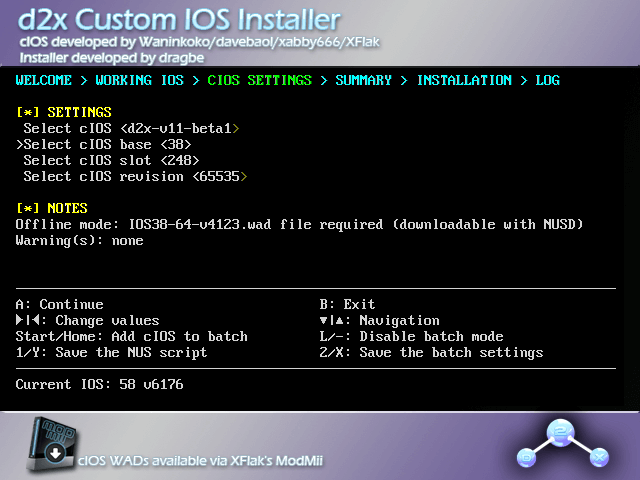640x480 pixels.
Task: Click the NOTES section header
Action: [54, 208]
